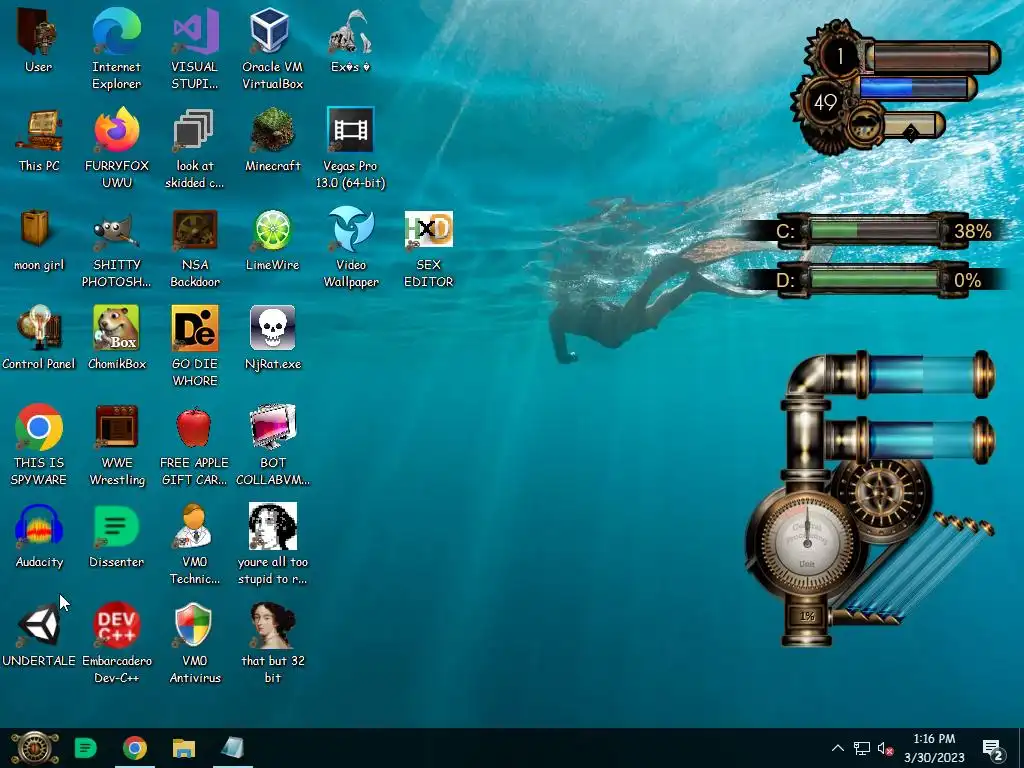Click the green Dissenter taskbar icon
This screenshot has height=768, width=1024.
pyautogui.click(x=86, y=748)
